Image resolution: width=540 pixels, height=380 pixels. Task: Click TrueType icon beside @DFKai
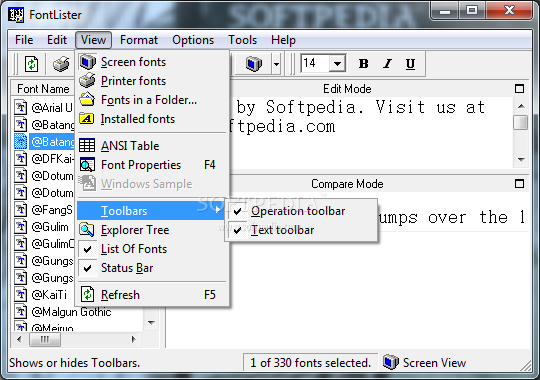(21, 159)
